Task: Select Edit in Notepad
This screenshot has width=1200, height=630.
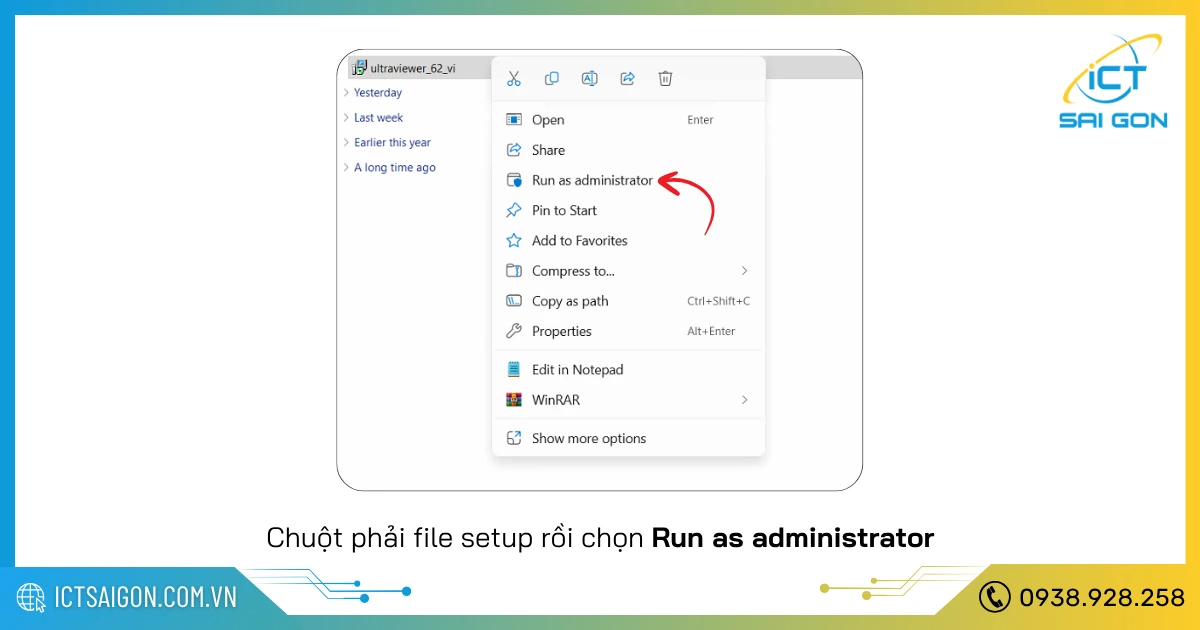Action: [x=628, y=369]
